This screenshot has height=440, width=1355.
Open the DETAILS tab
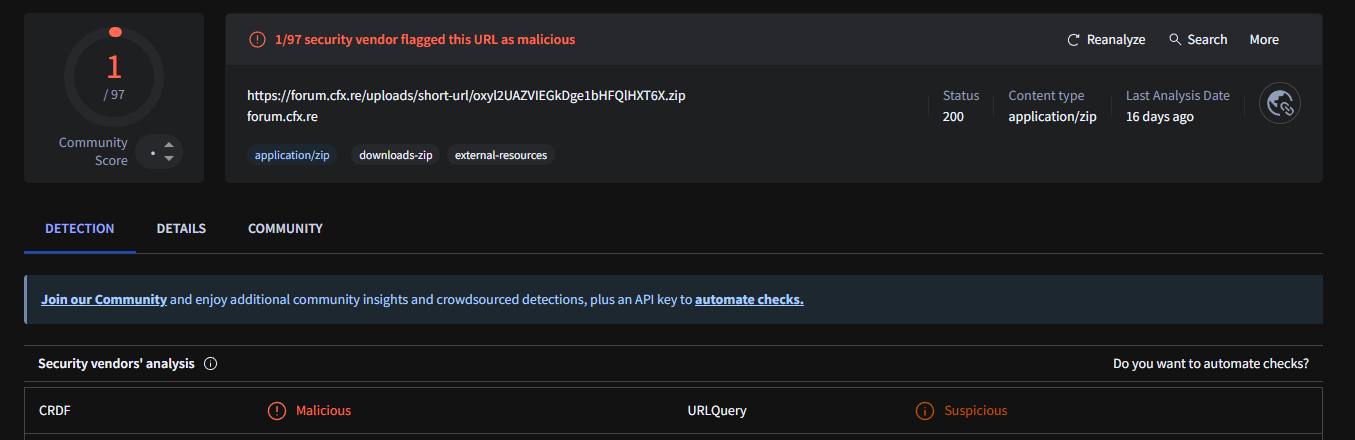pyautogui.click(x=181, y=229)
